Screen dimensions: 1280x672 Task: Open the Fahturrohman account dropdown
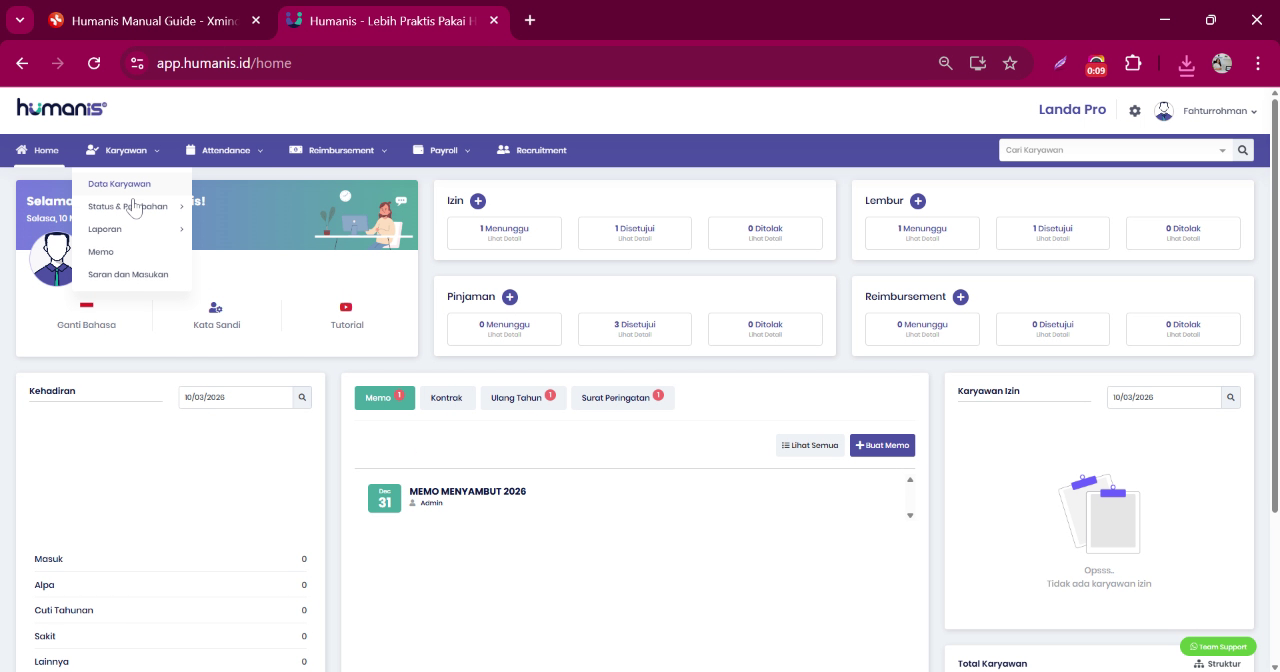coord(1220,111)
